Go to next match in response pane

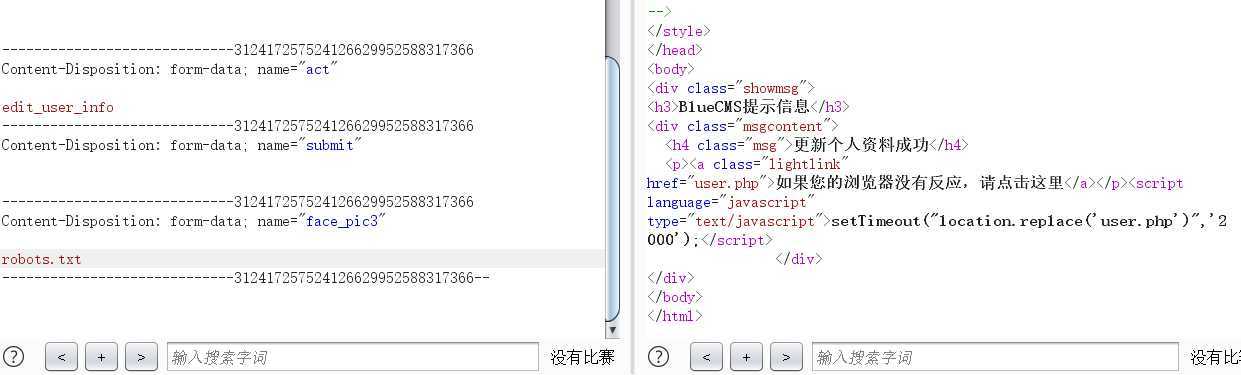pyautogui.click(x=786, y=357)
